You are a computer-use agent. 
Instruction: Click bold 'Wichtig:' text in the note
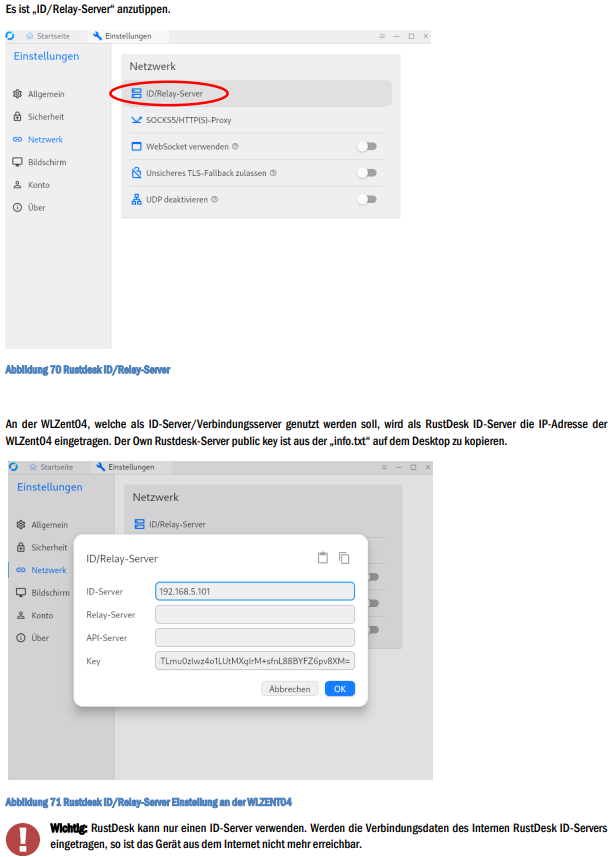69,828
